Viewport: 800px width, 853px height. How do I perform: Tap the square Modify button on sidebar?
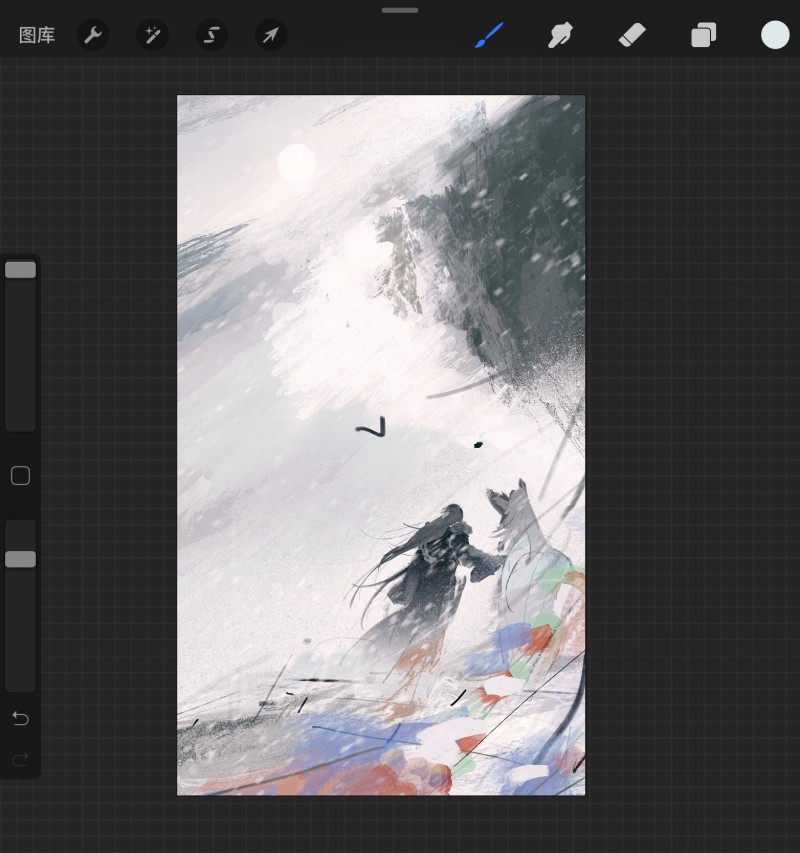click(x=21, y=475)
